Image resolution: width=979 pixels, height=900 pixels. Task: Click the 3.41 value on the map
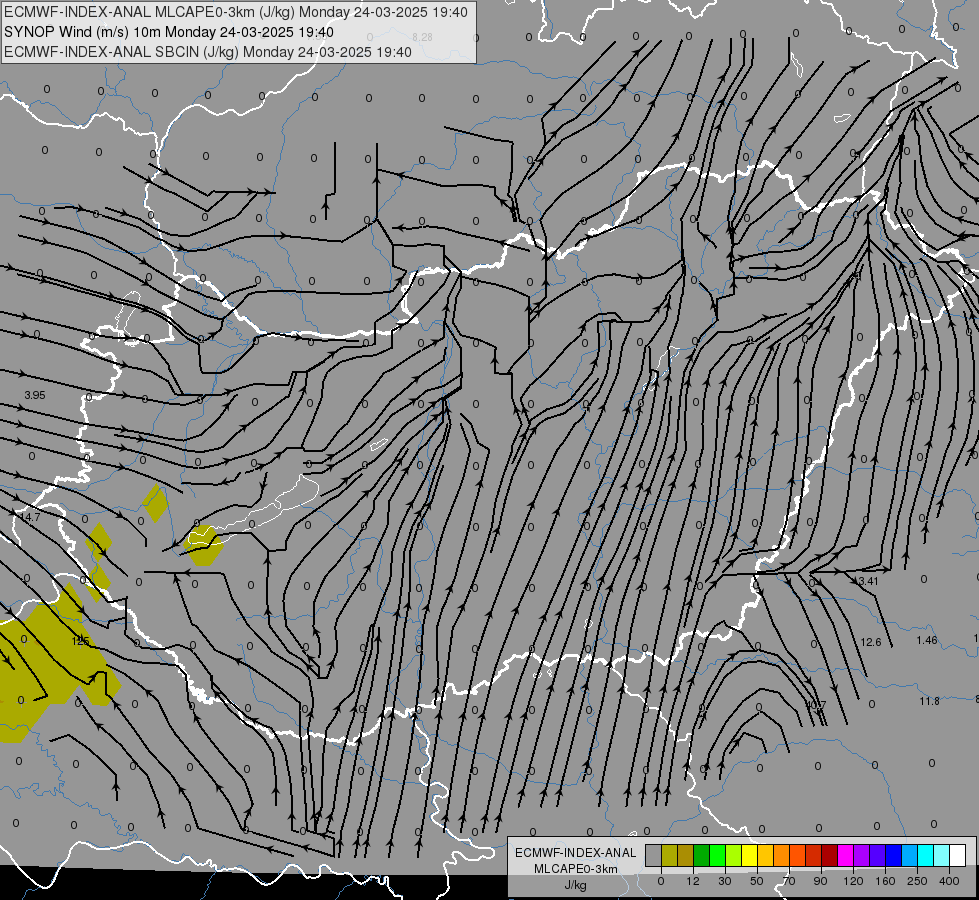point(868,581)
